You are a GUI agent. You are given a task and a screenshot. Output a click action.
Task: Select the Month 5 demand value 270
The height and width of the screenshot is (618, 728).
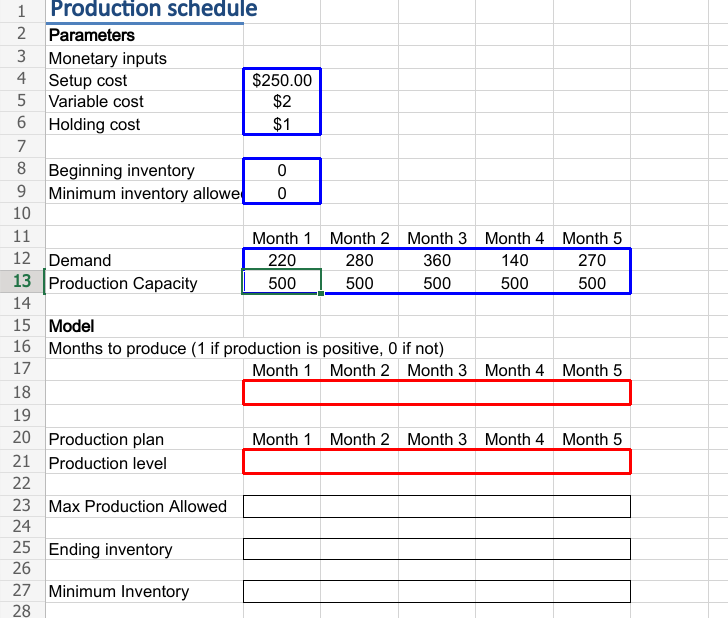(592, 260)
